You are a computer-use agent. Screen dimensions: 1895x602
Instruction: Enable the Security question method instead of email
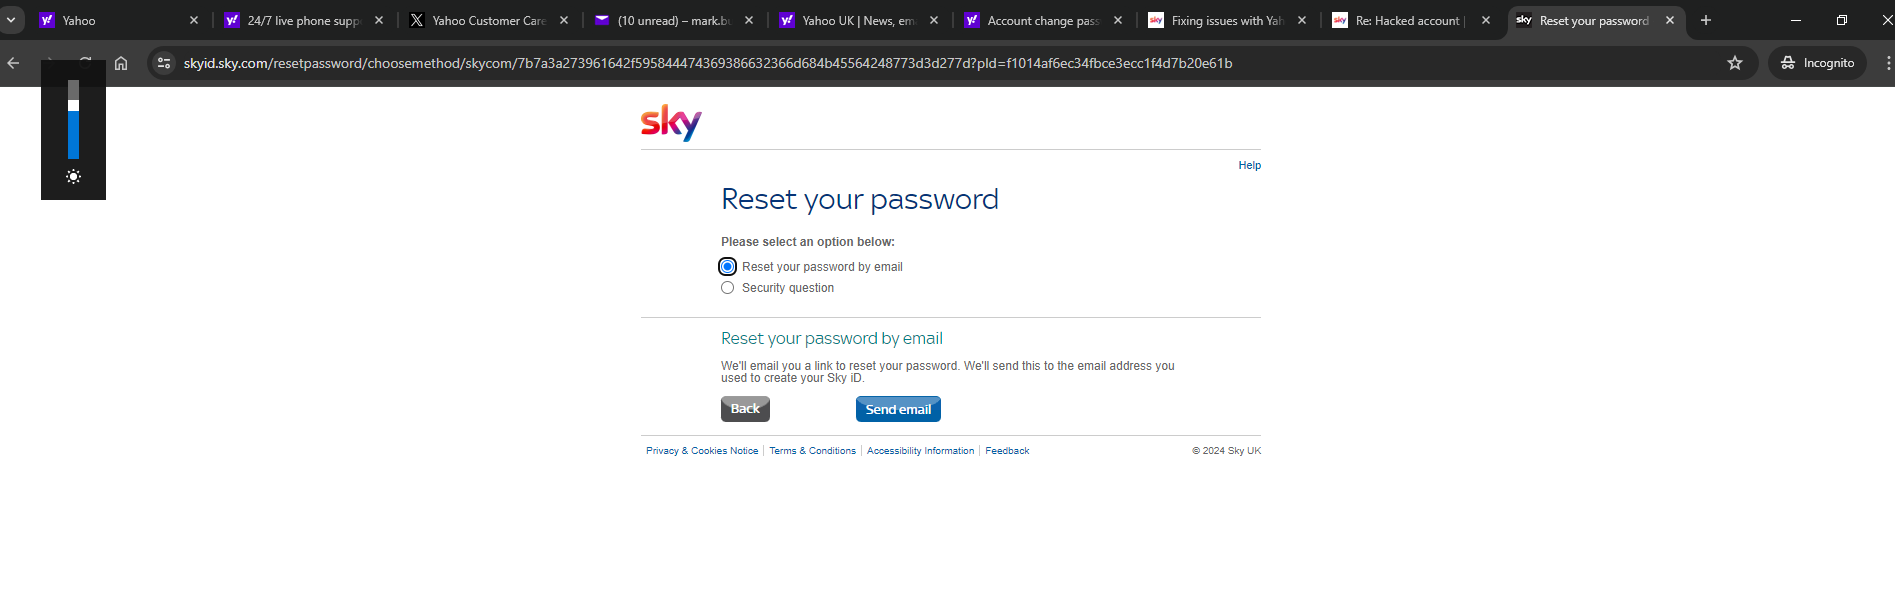[x=727, y=287]
